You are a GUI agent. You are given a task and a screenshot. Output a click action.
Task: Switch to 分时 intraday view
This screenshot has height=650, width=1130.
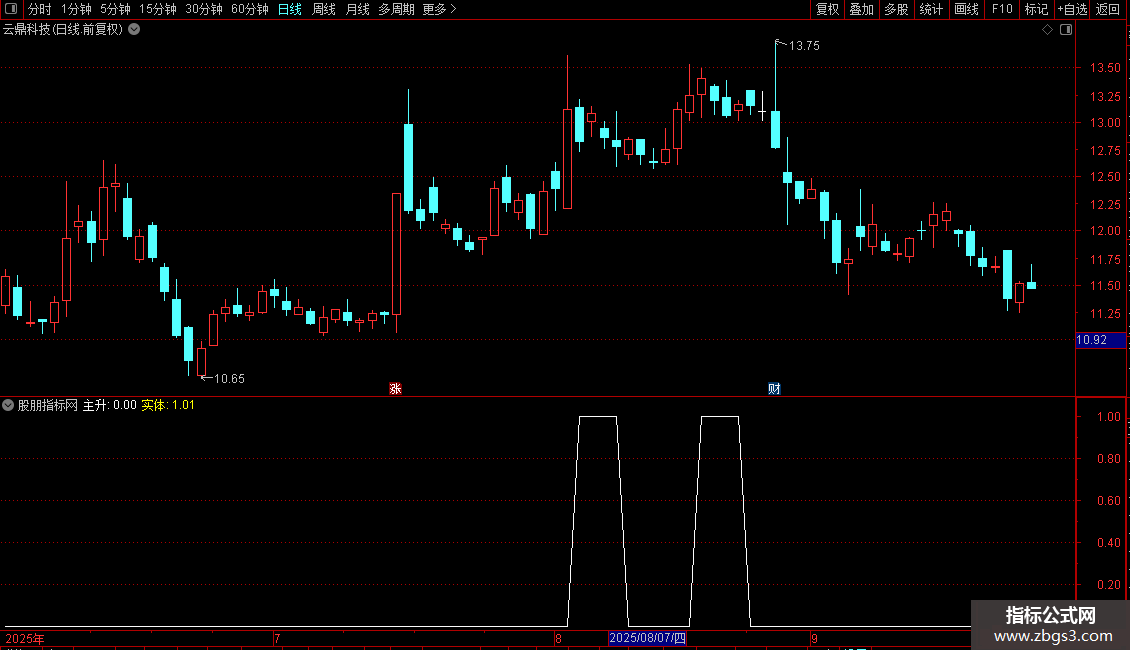tap(40, 9)
